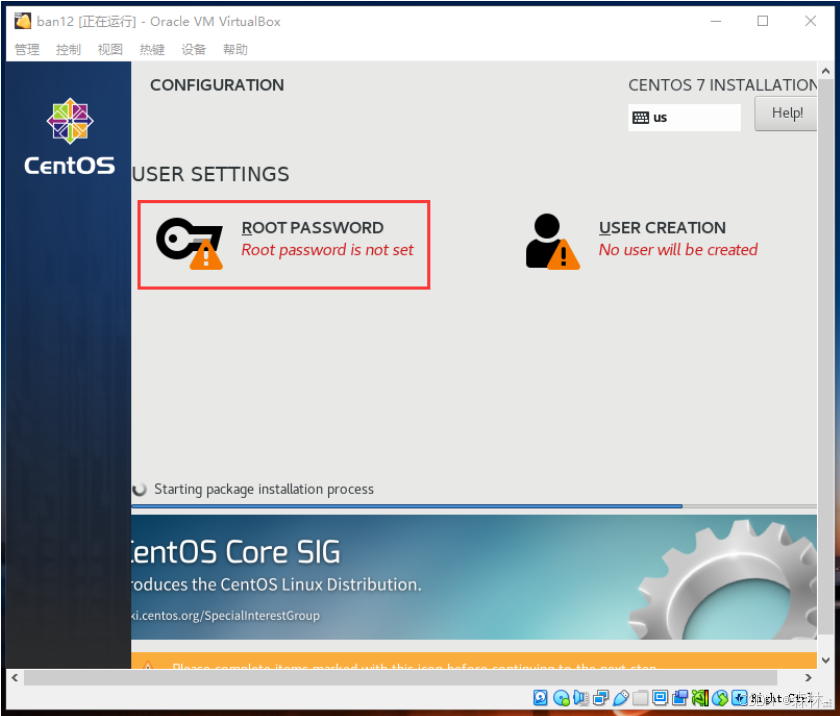Minimize the VirtualBox window

pyautogui.click(x=715, y=21)
